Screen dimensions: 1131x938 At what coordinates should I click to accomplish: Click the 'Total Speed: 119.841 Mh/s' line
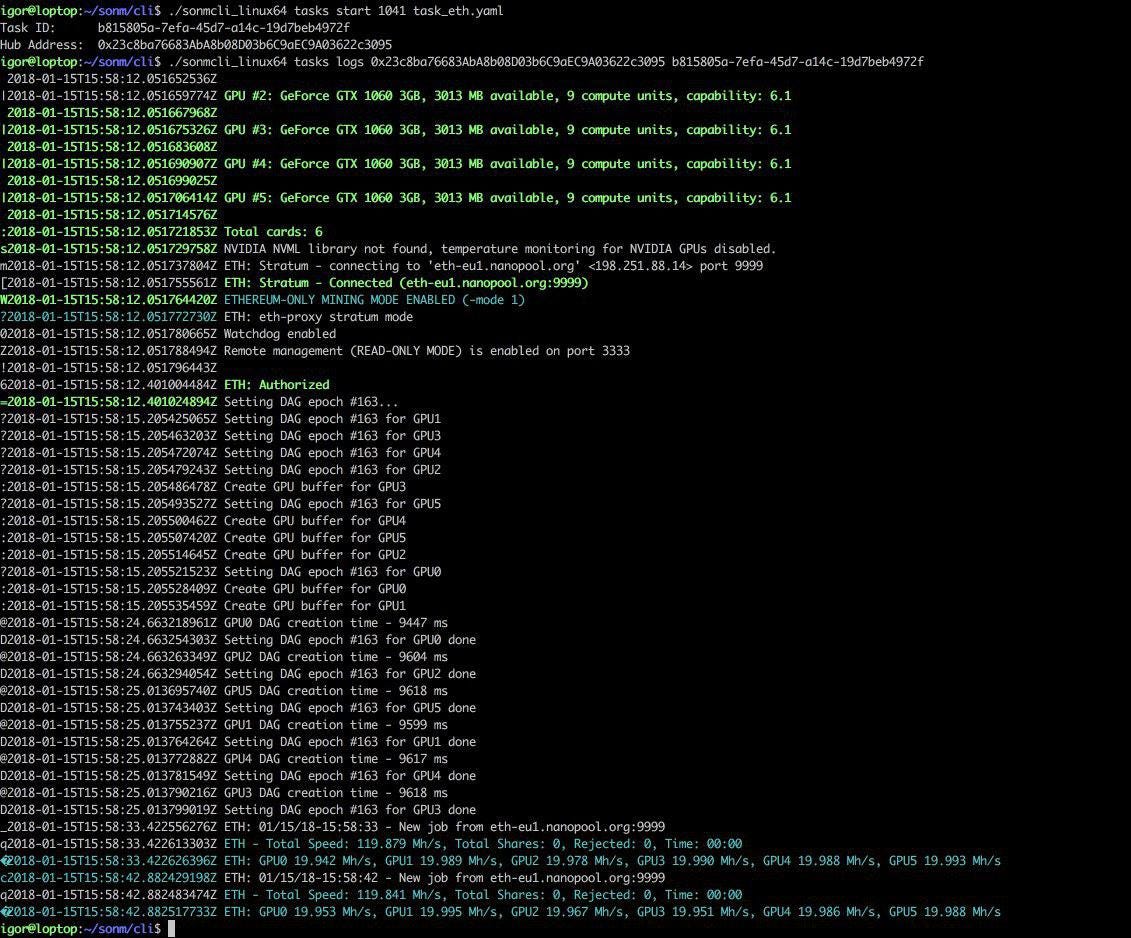coord(483,895)
